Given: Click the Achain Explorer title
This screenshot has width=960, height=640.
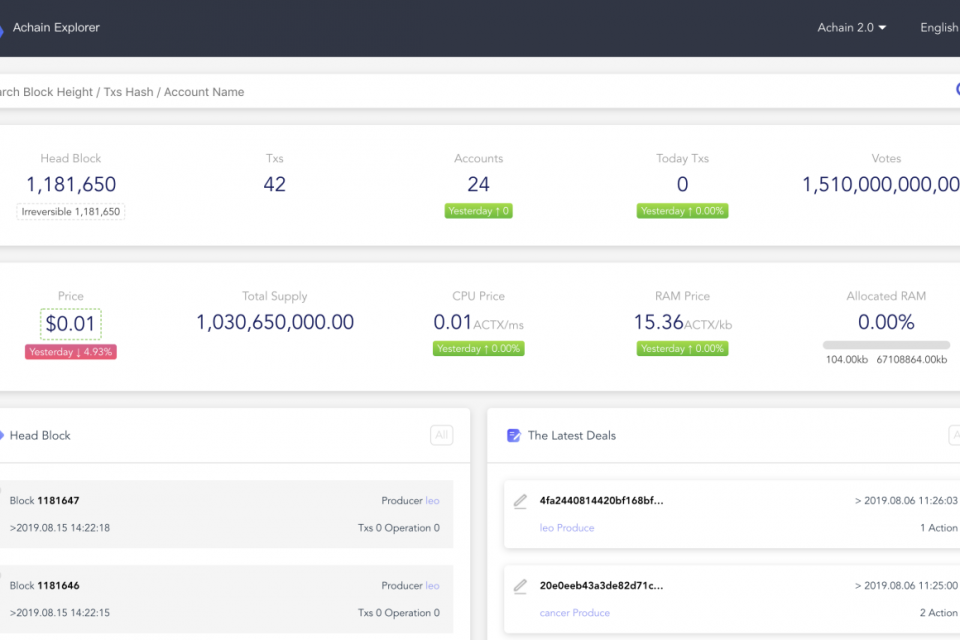Looking at the screenshot, I should click(x=56, y=28).
